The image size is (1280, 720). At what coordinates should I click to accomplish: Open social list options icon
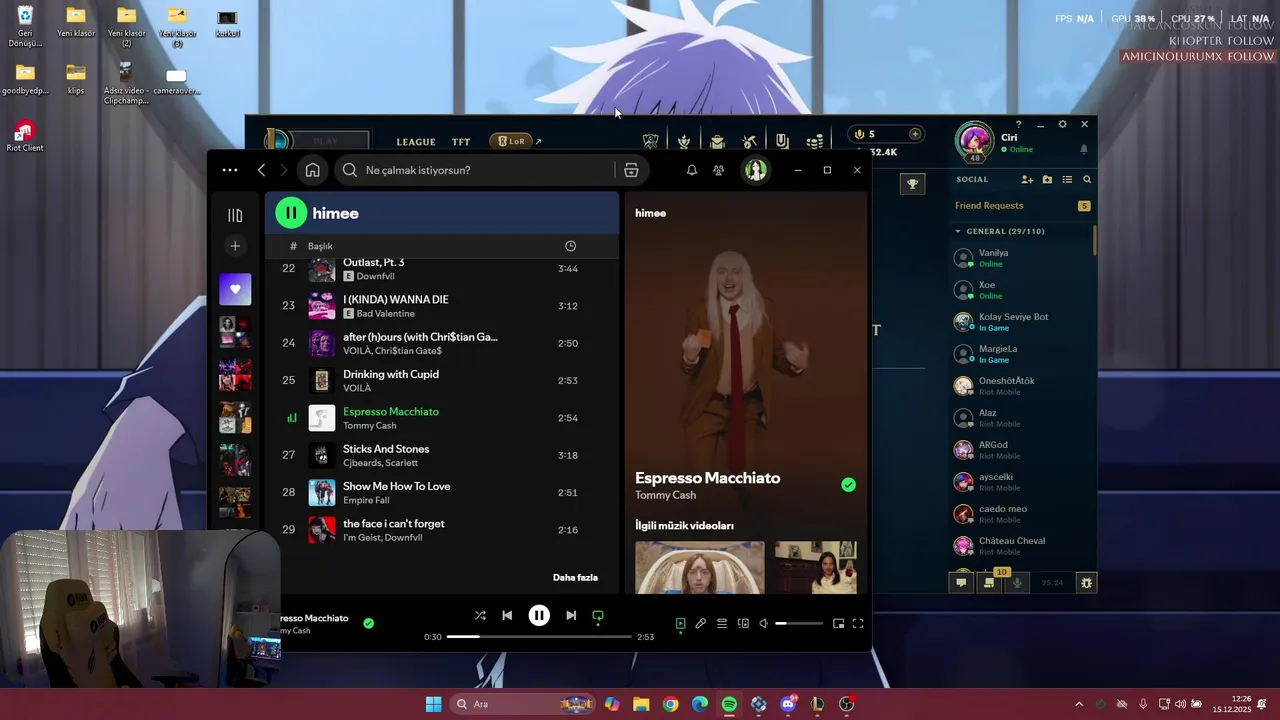click(1067, 180)
